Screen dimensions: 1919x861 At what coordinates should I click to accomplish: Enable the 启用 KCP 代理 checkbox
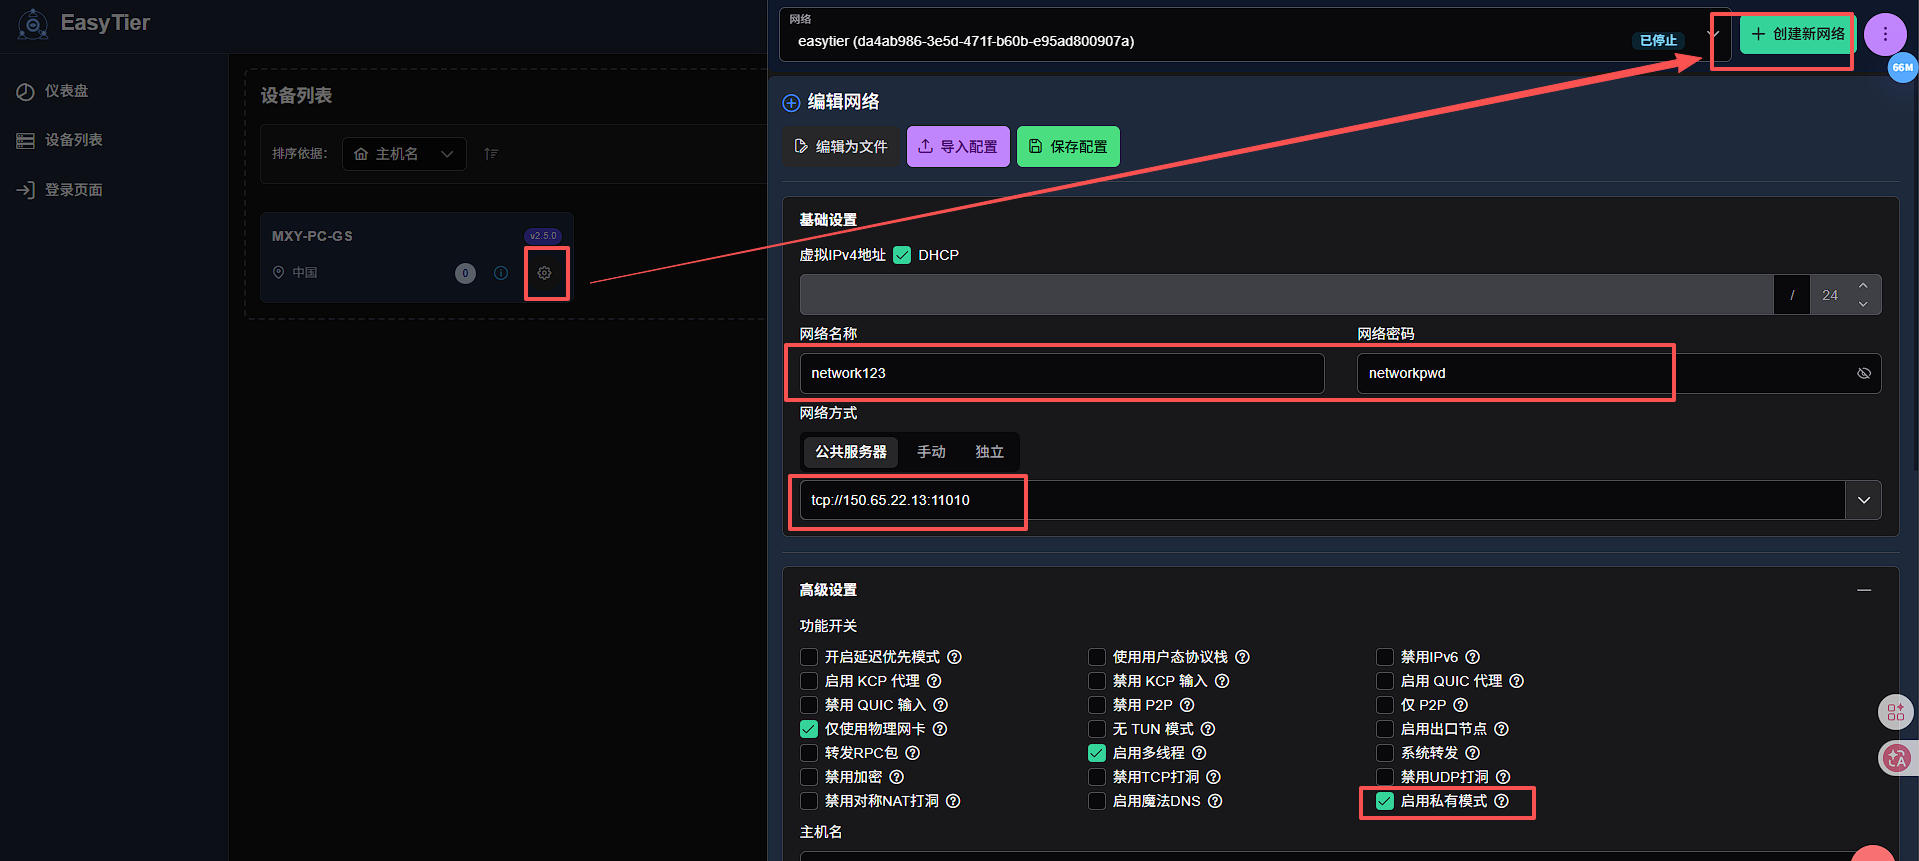click(809, 681)
